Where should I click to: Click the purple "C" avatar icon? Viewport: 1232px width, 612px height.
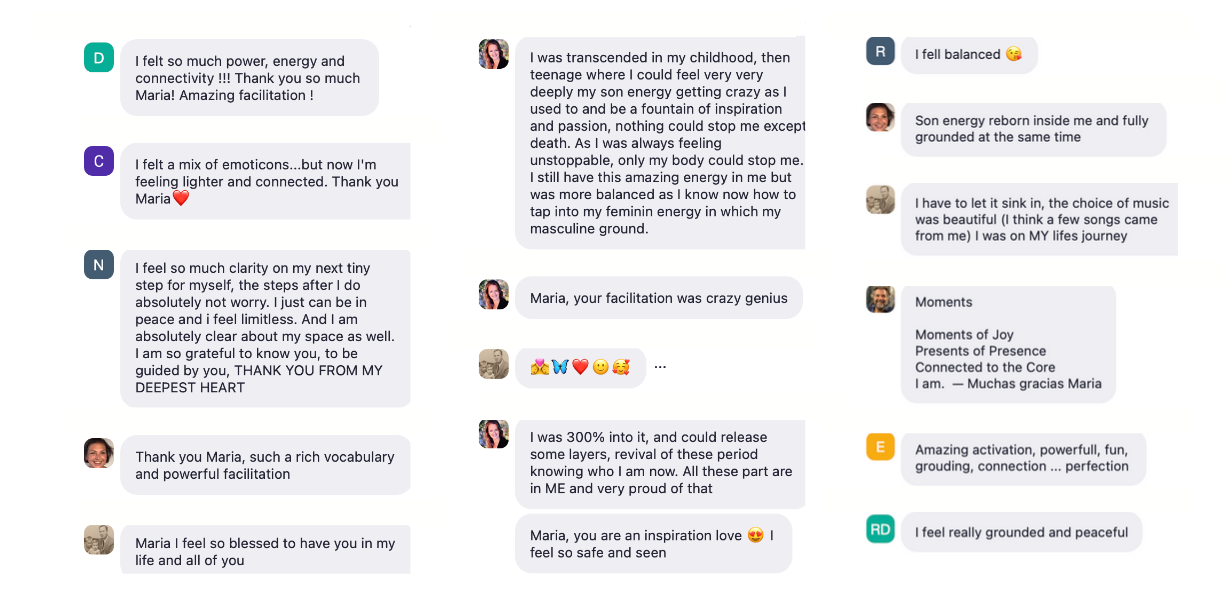pos(99,161)
